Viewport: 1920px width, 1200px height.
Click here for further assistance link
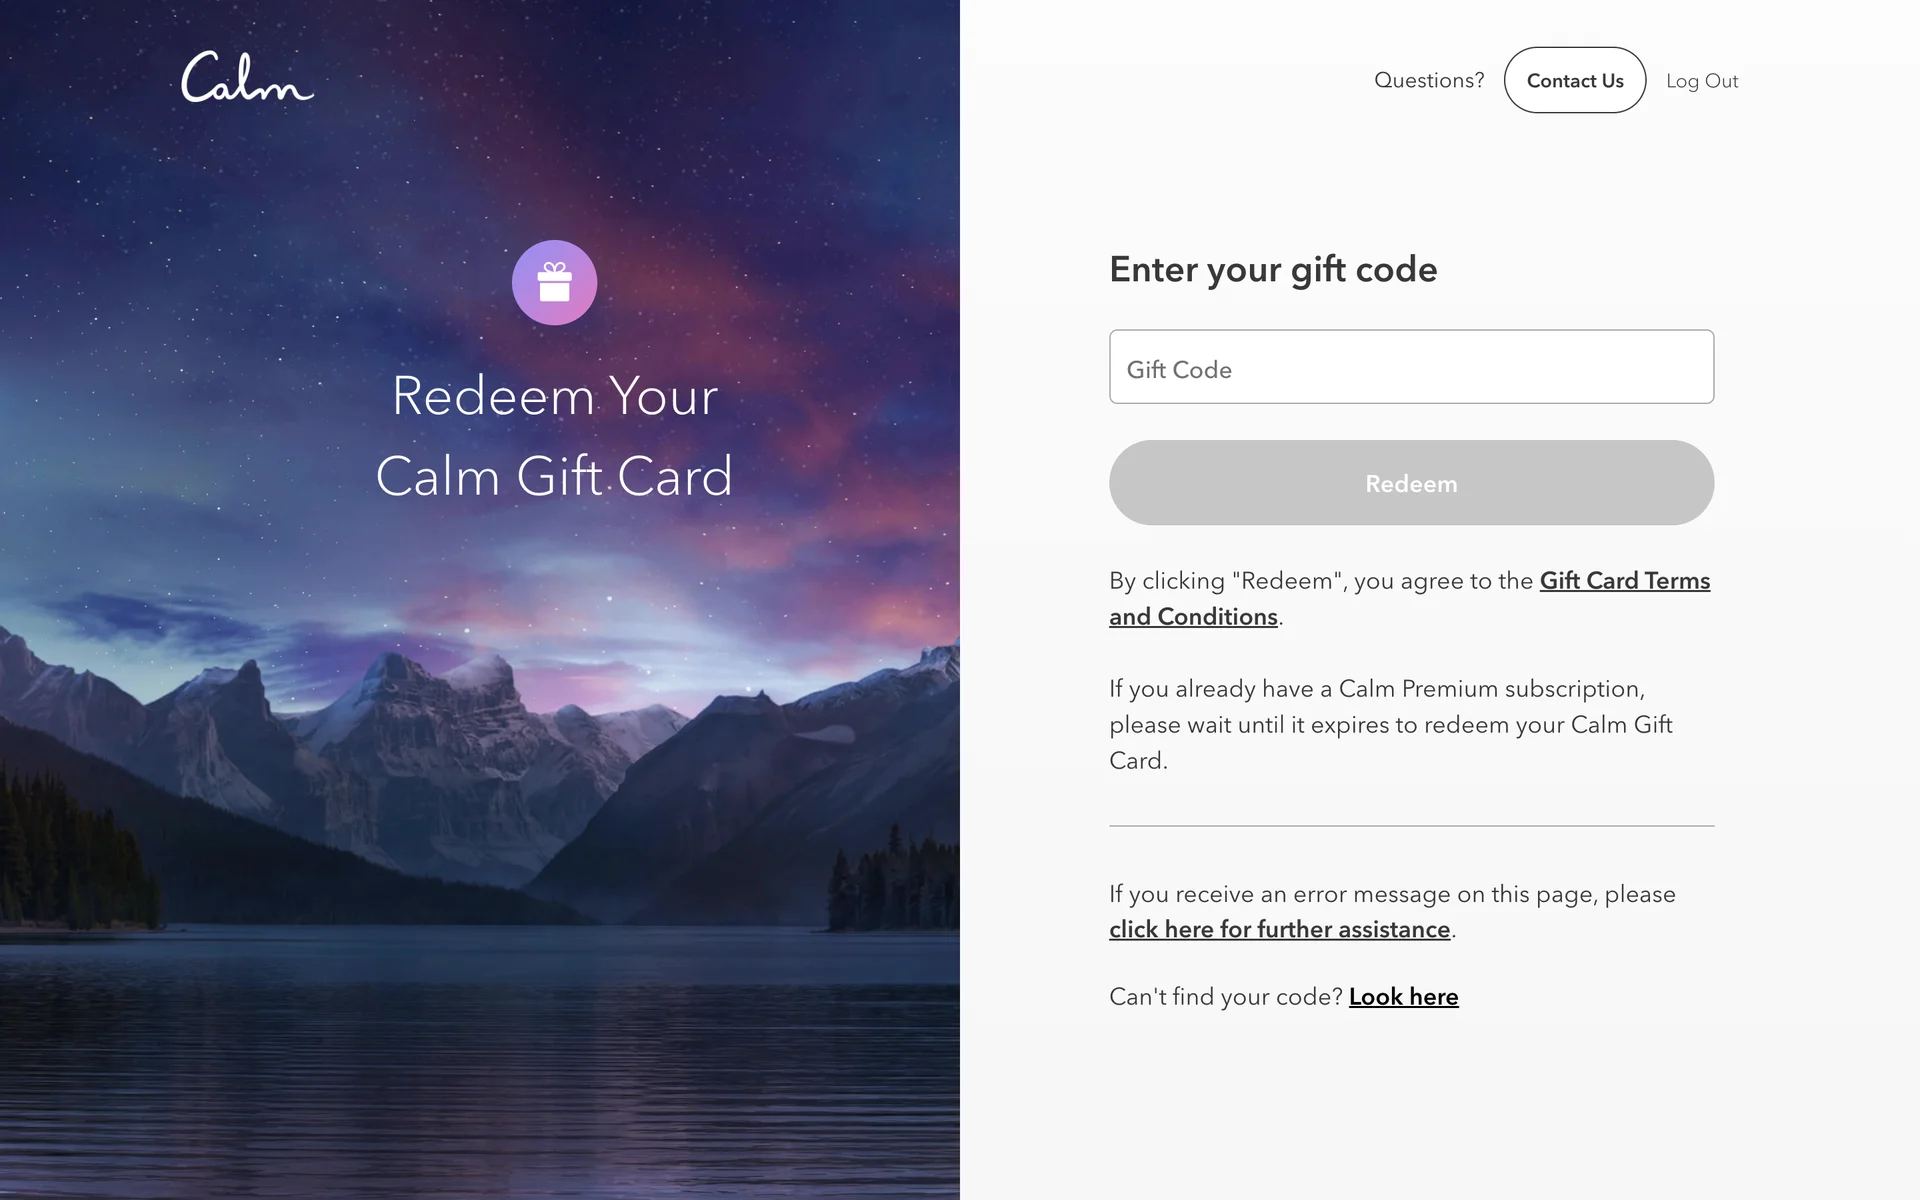pos(1280,929)
